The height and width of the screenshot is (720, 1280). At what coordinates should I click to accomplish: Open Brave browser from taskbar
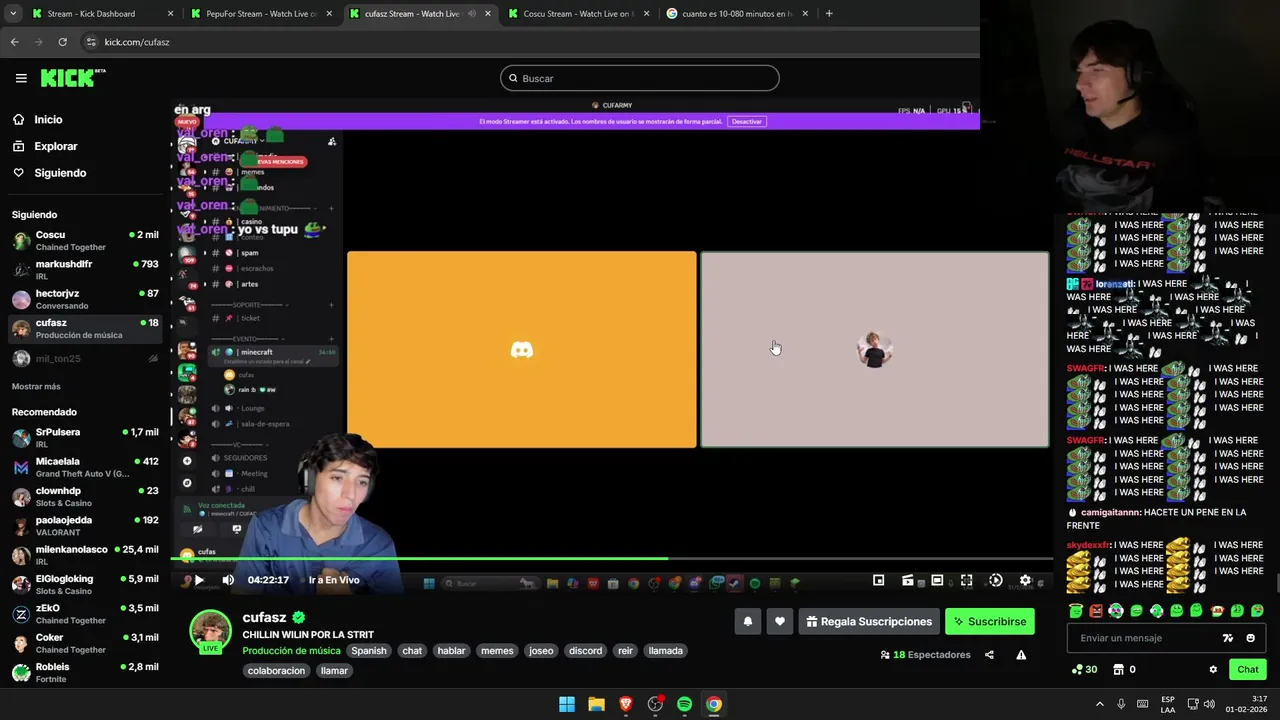coord(626,704)
